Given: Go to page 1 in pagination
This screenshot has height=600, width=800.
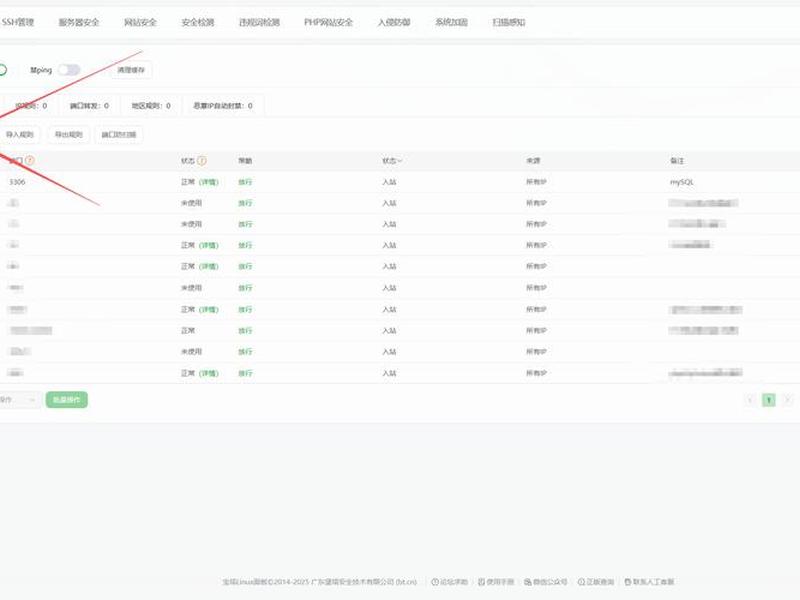Looking at the screenshot, I should pyautogui.click(x=769, y=400).
